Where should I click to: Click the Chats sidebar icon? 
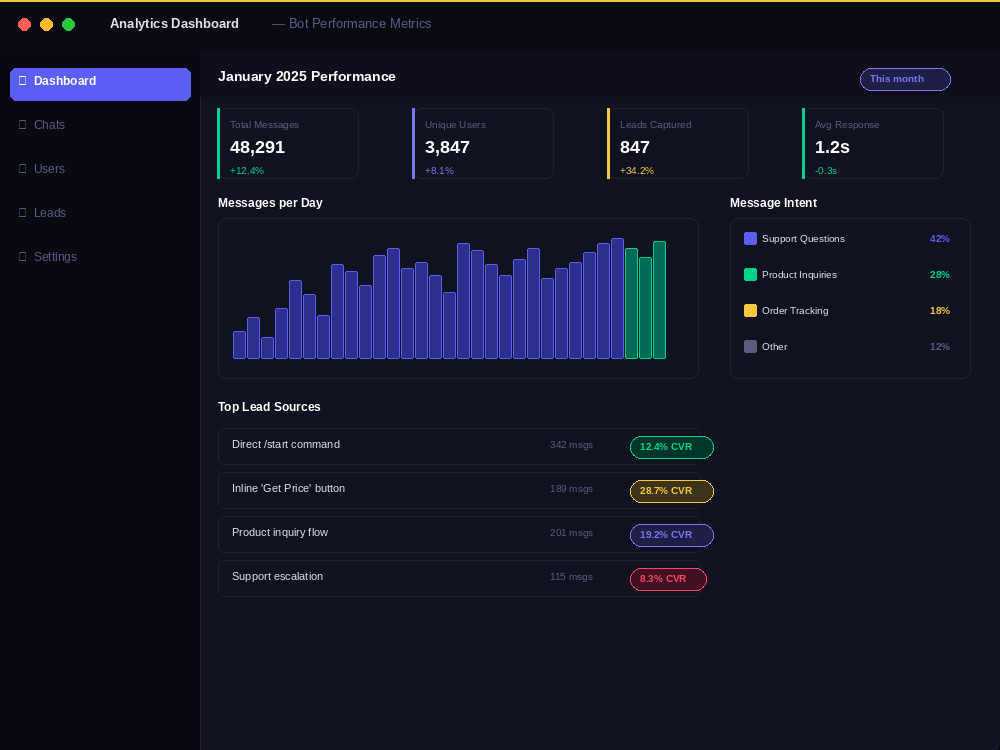(x=22, y=124)
